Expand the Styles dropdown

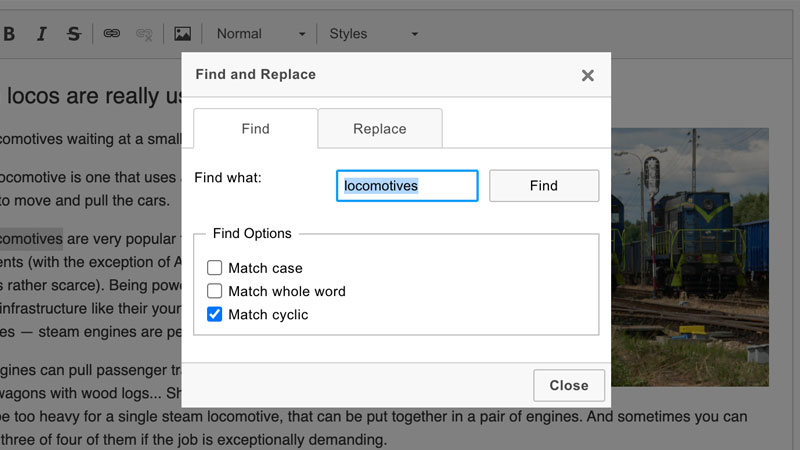coord(373,34)
